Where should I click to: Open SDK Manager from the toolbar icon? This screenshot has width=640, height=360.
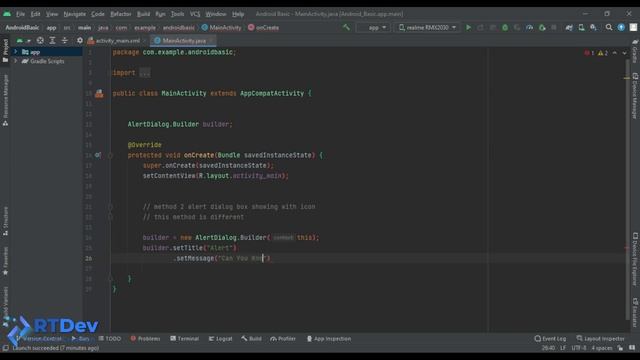pyautogui.click(x=593, y=27)
